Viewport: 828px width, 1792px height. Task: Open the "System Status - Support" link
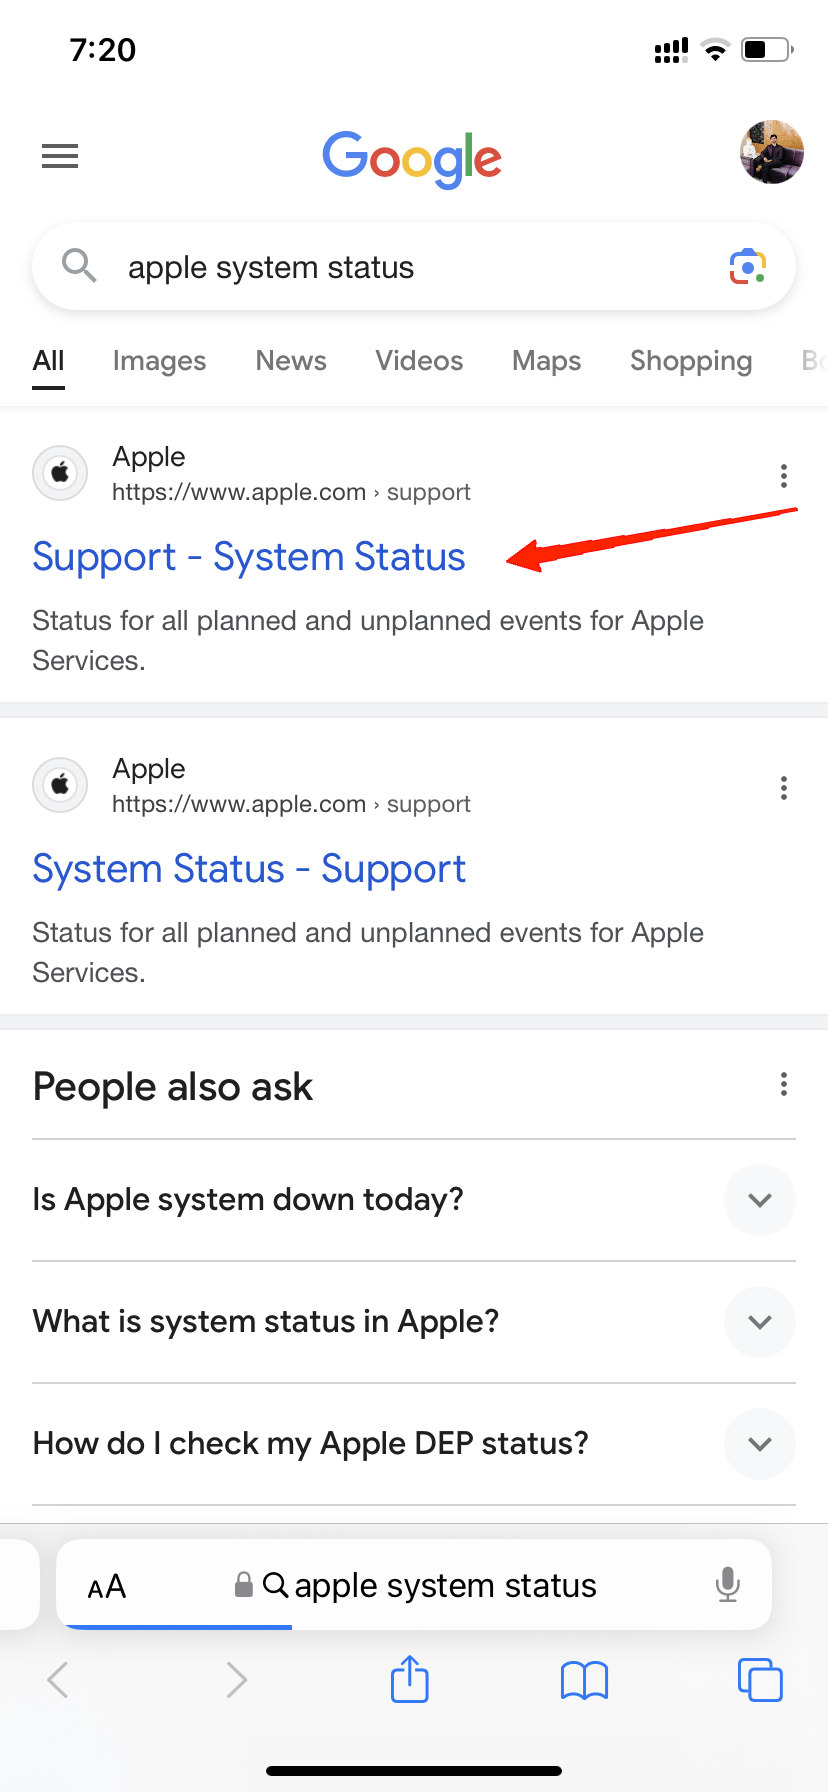pos(249,869)
